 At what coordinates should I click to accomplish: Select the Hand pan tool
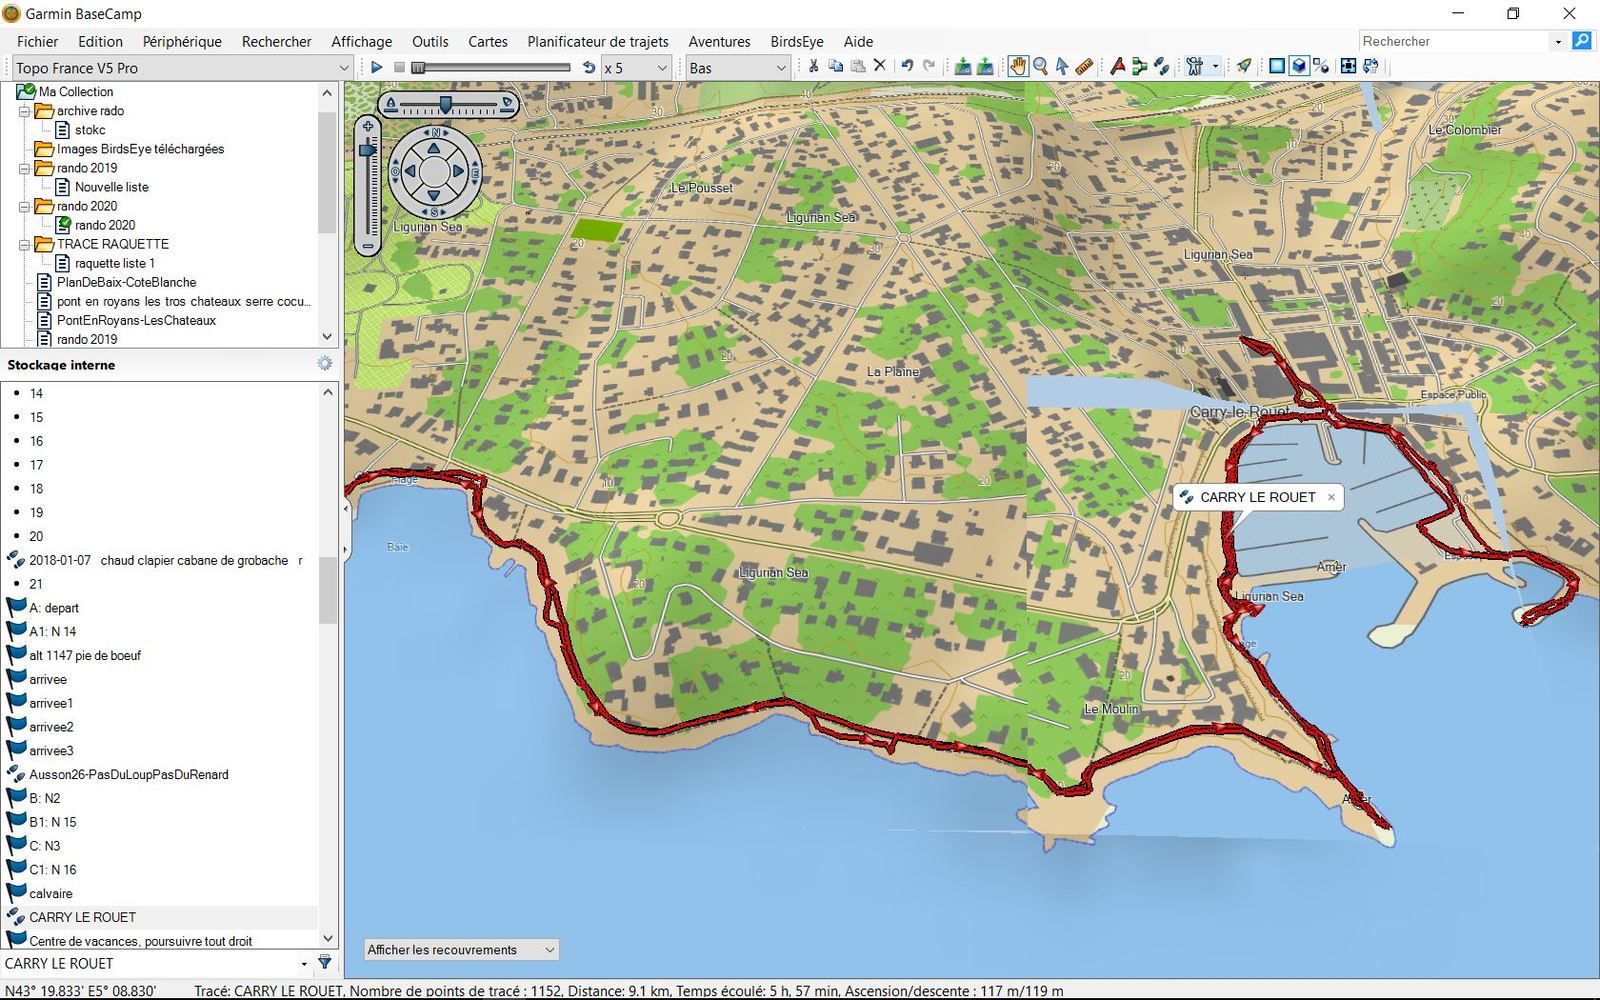tap(1017, 66)
